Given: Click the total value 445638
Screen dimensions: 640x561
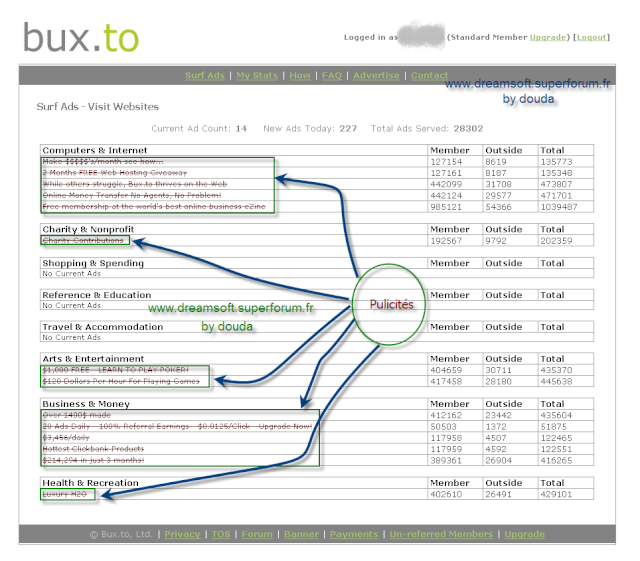Looking at the screenshot, I should [x=556, y=382].
